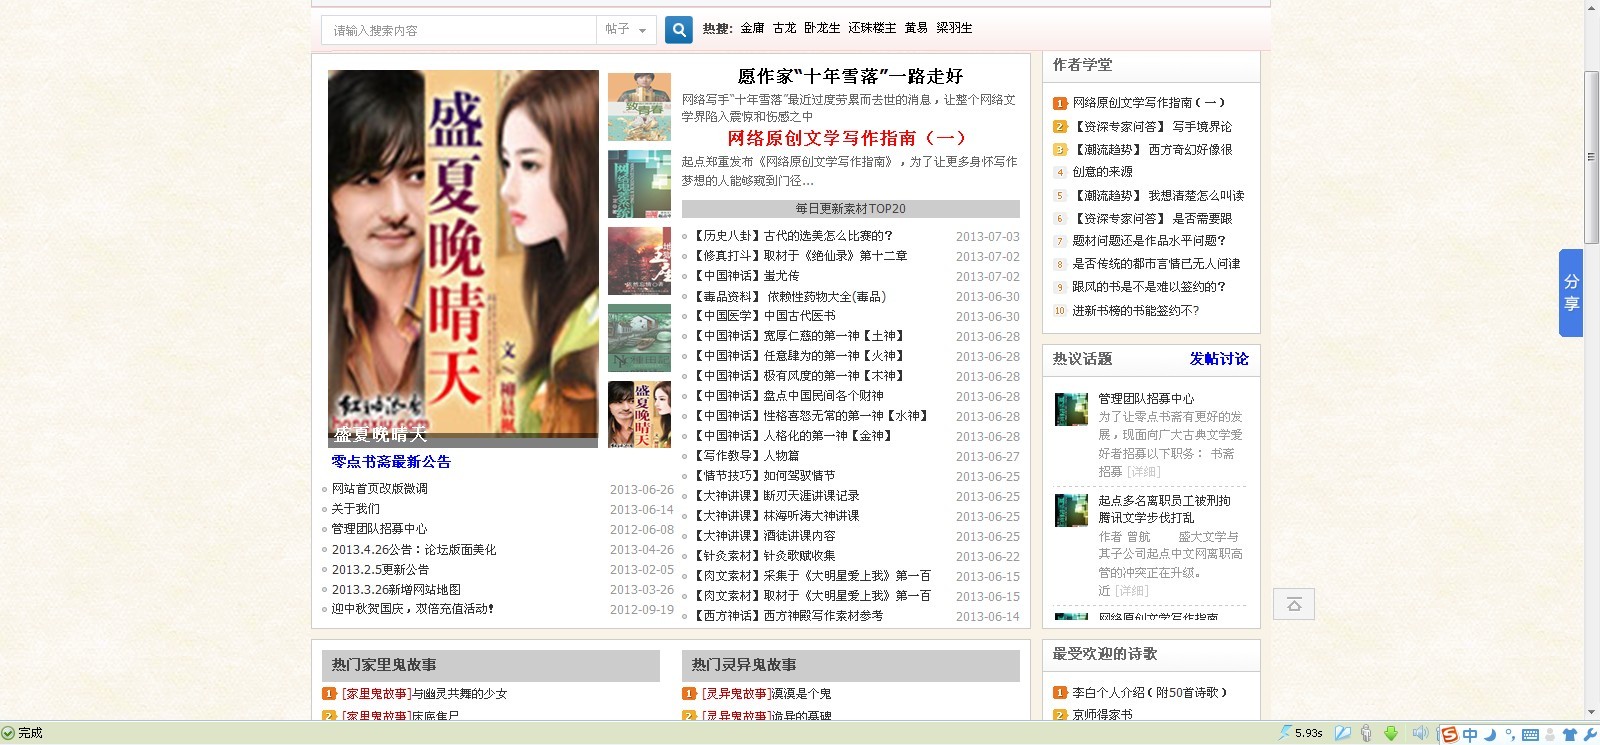Viewport: 1600px width, 745px height.
Task: Open article 【中国神话】蚩尤传
Action: 745,276
